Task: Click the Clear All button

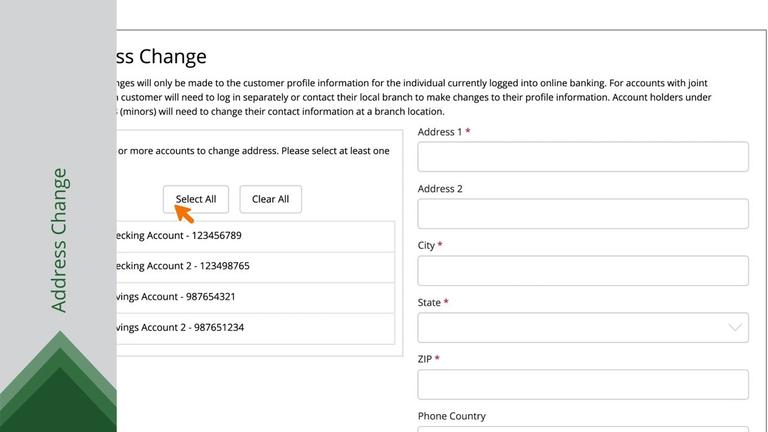Action: tap(270, 199)
